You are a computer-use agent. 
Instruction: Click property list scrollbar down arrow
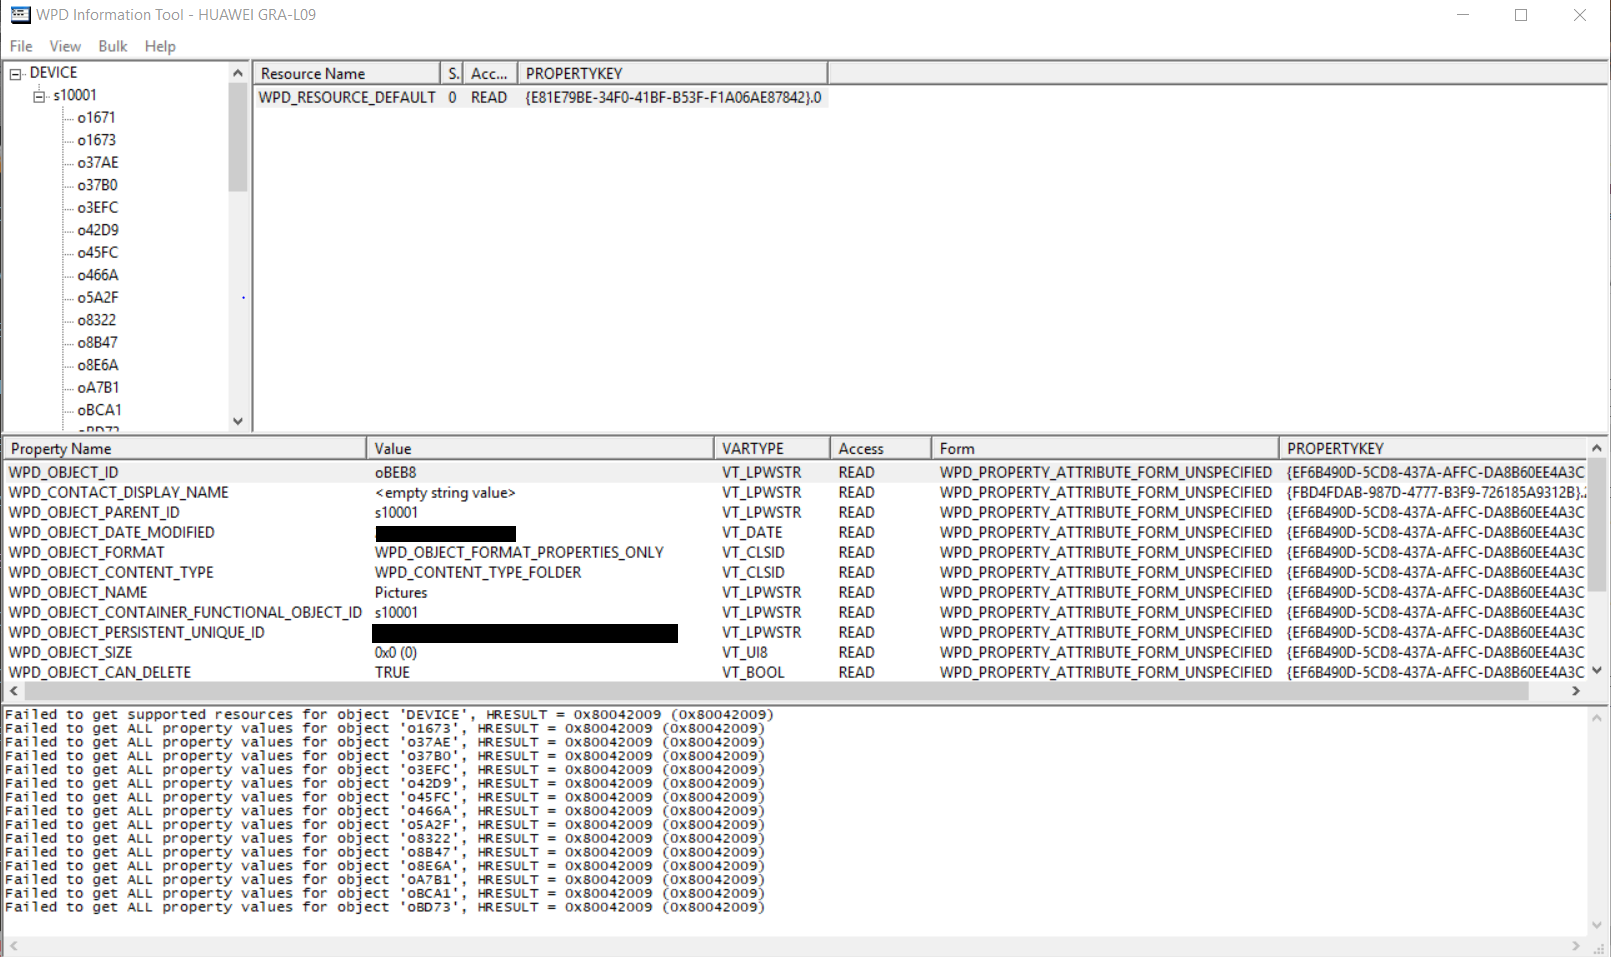pos(1597,671)
